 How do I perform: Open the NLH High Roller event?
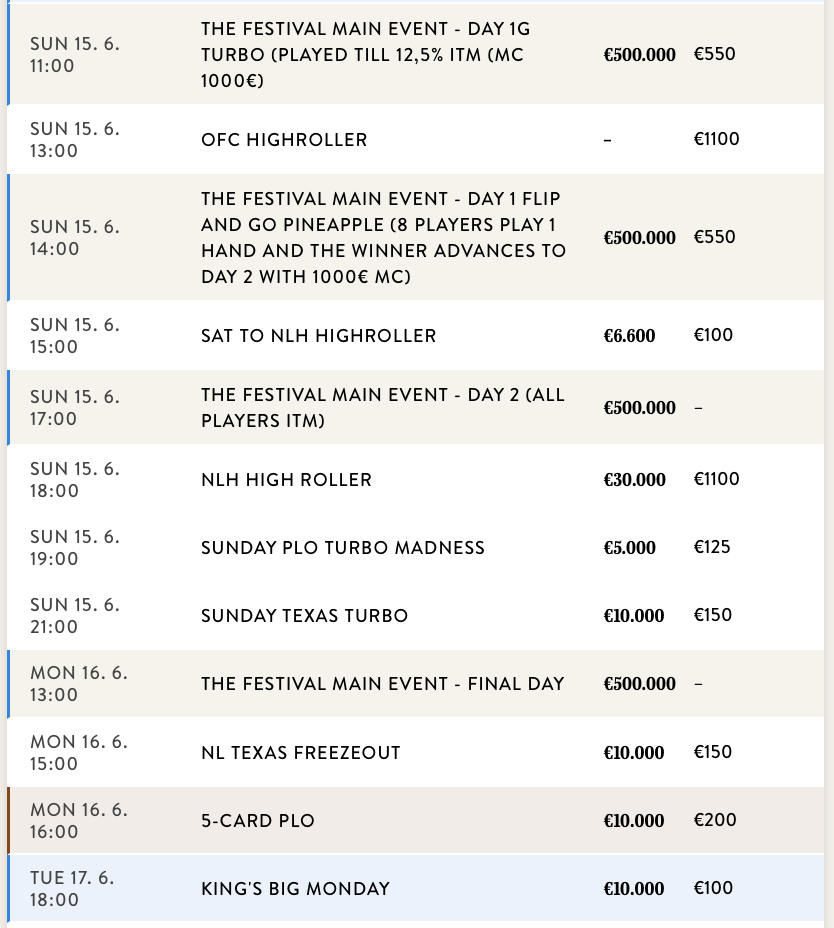tap(286, 480)
